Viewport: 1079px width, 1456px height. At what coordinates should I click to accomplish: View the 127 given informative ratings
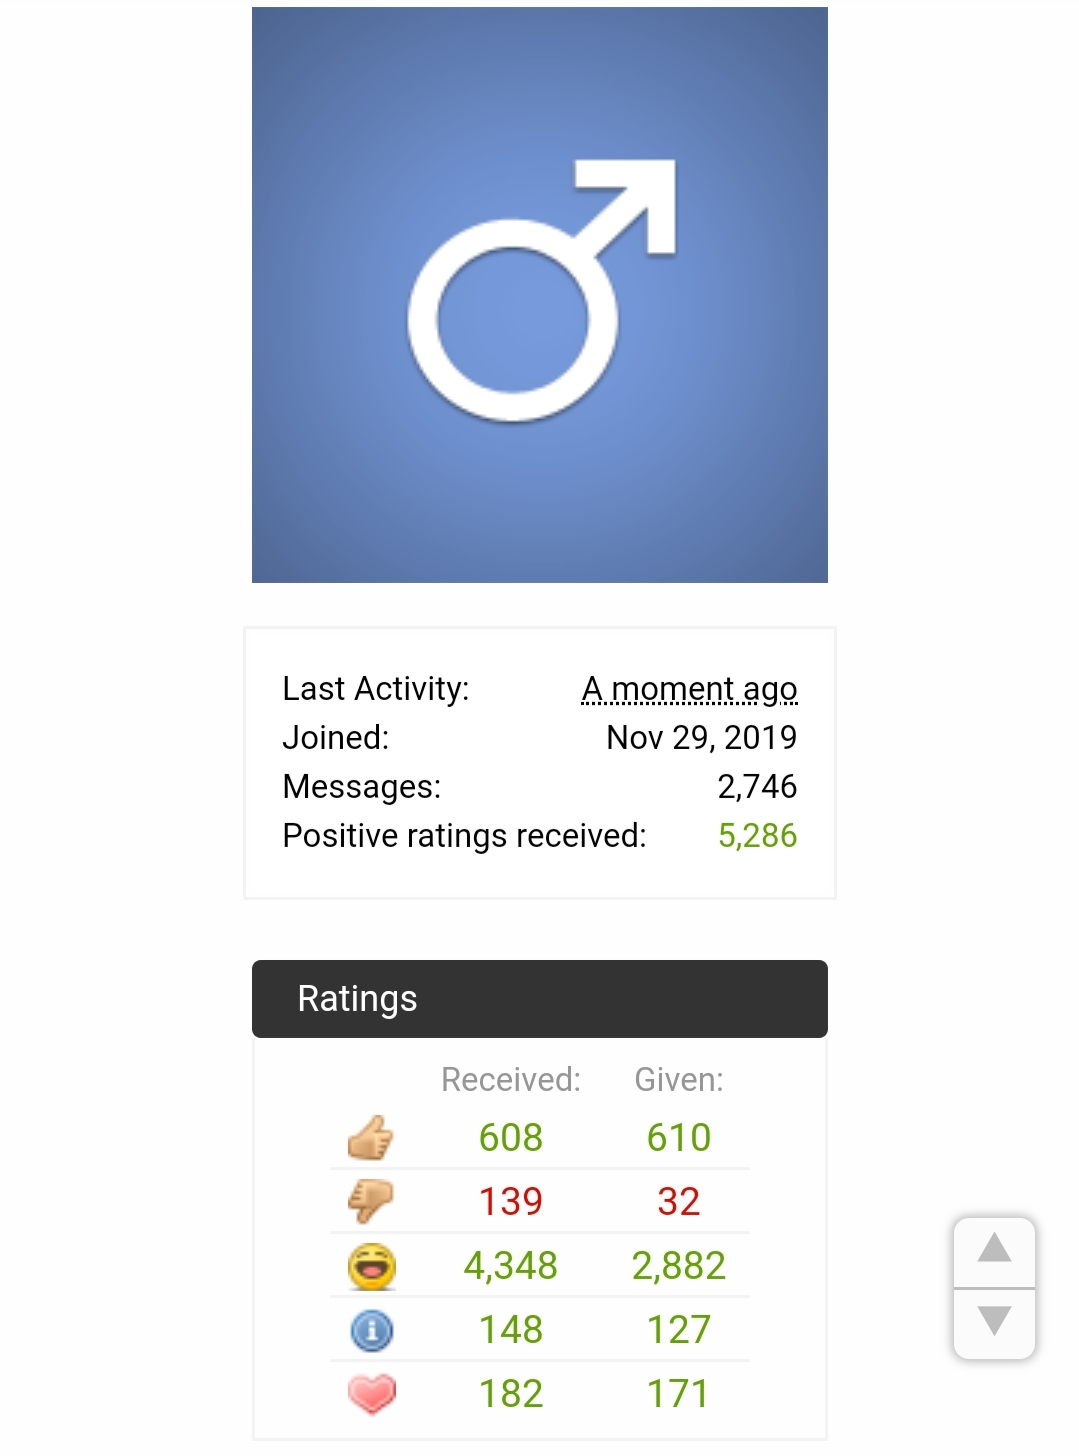click(678, 1330)
